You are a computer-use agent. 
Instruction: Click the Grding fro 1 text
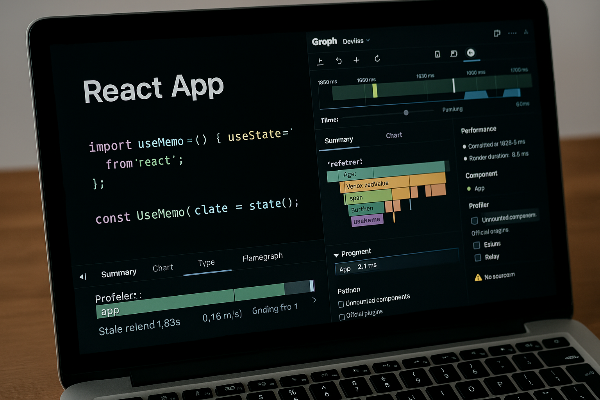[275, 309]
